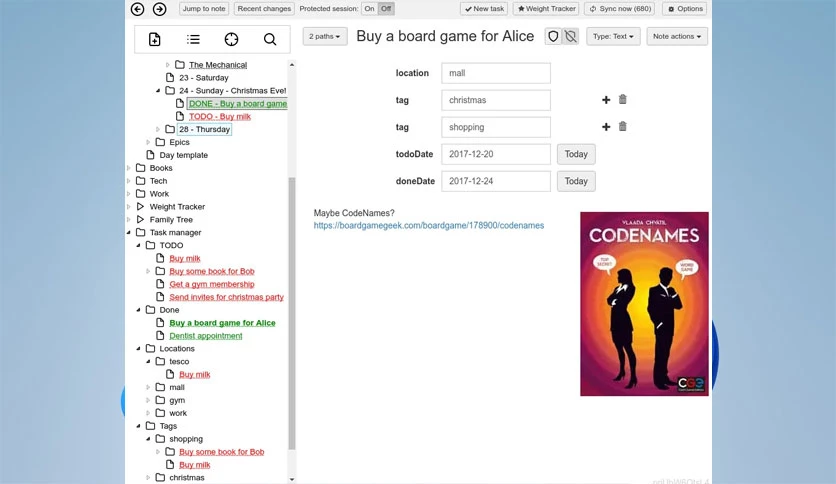
Task: Set todoDate with its Today button
Action: tap(576, 154)
